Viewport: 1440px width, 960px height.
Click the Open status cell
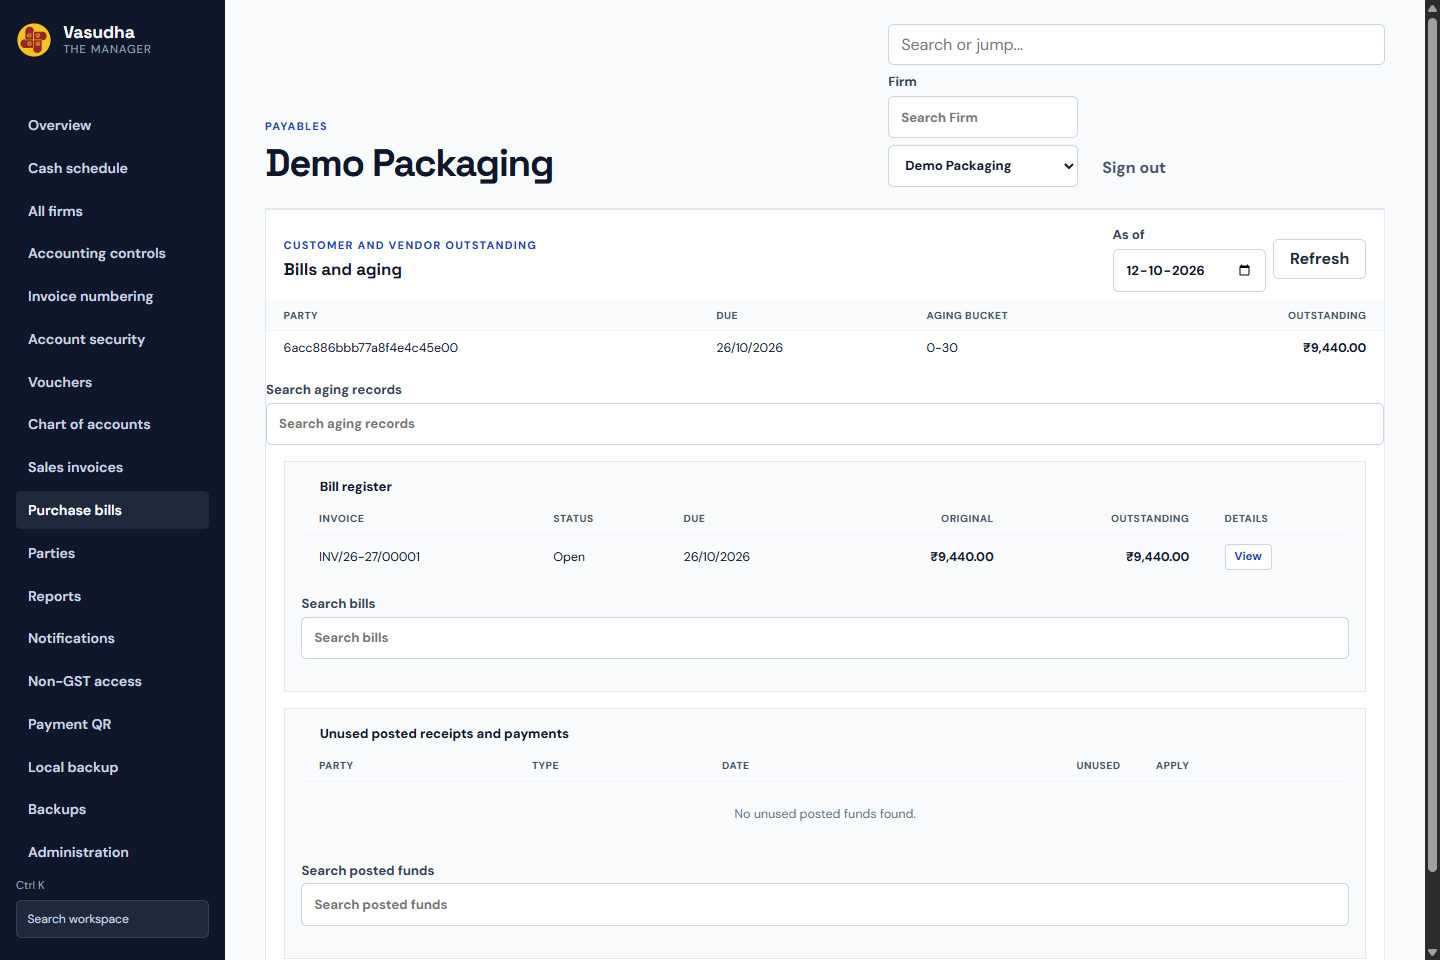point(569,557)
